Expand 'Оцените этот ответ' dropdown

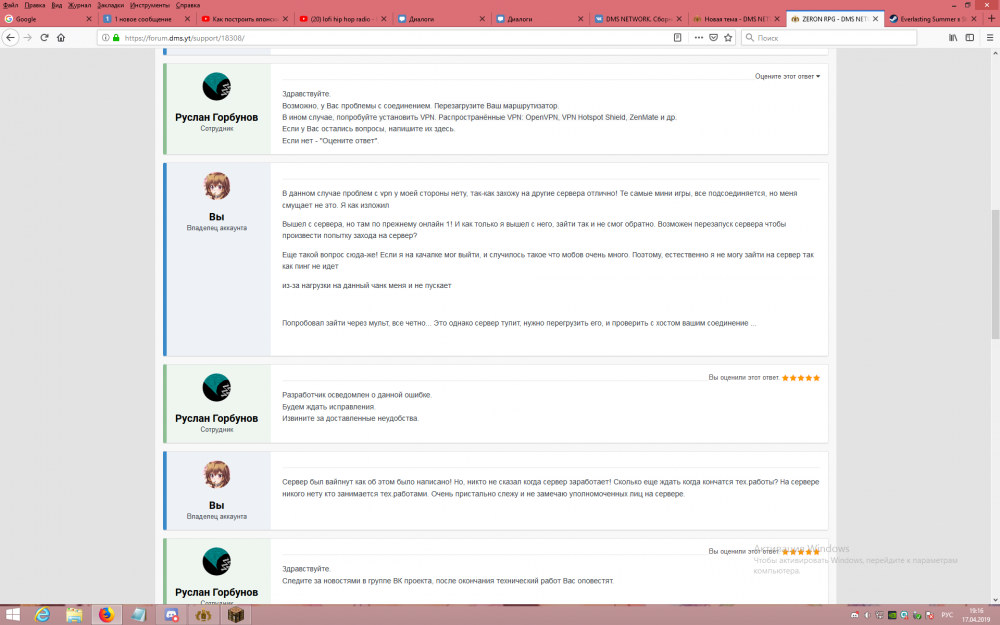[x=788, y=76]
